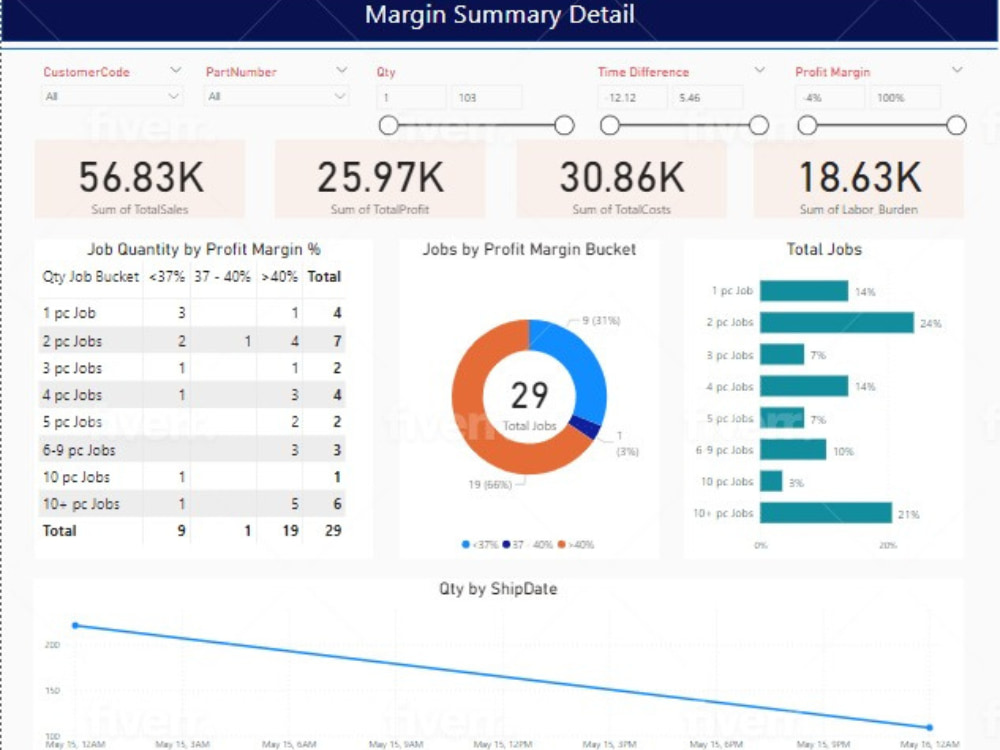Expand Time Difference slicer chevron

pos(759,70)
